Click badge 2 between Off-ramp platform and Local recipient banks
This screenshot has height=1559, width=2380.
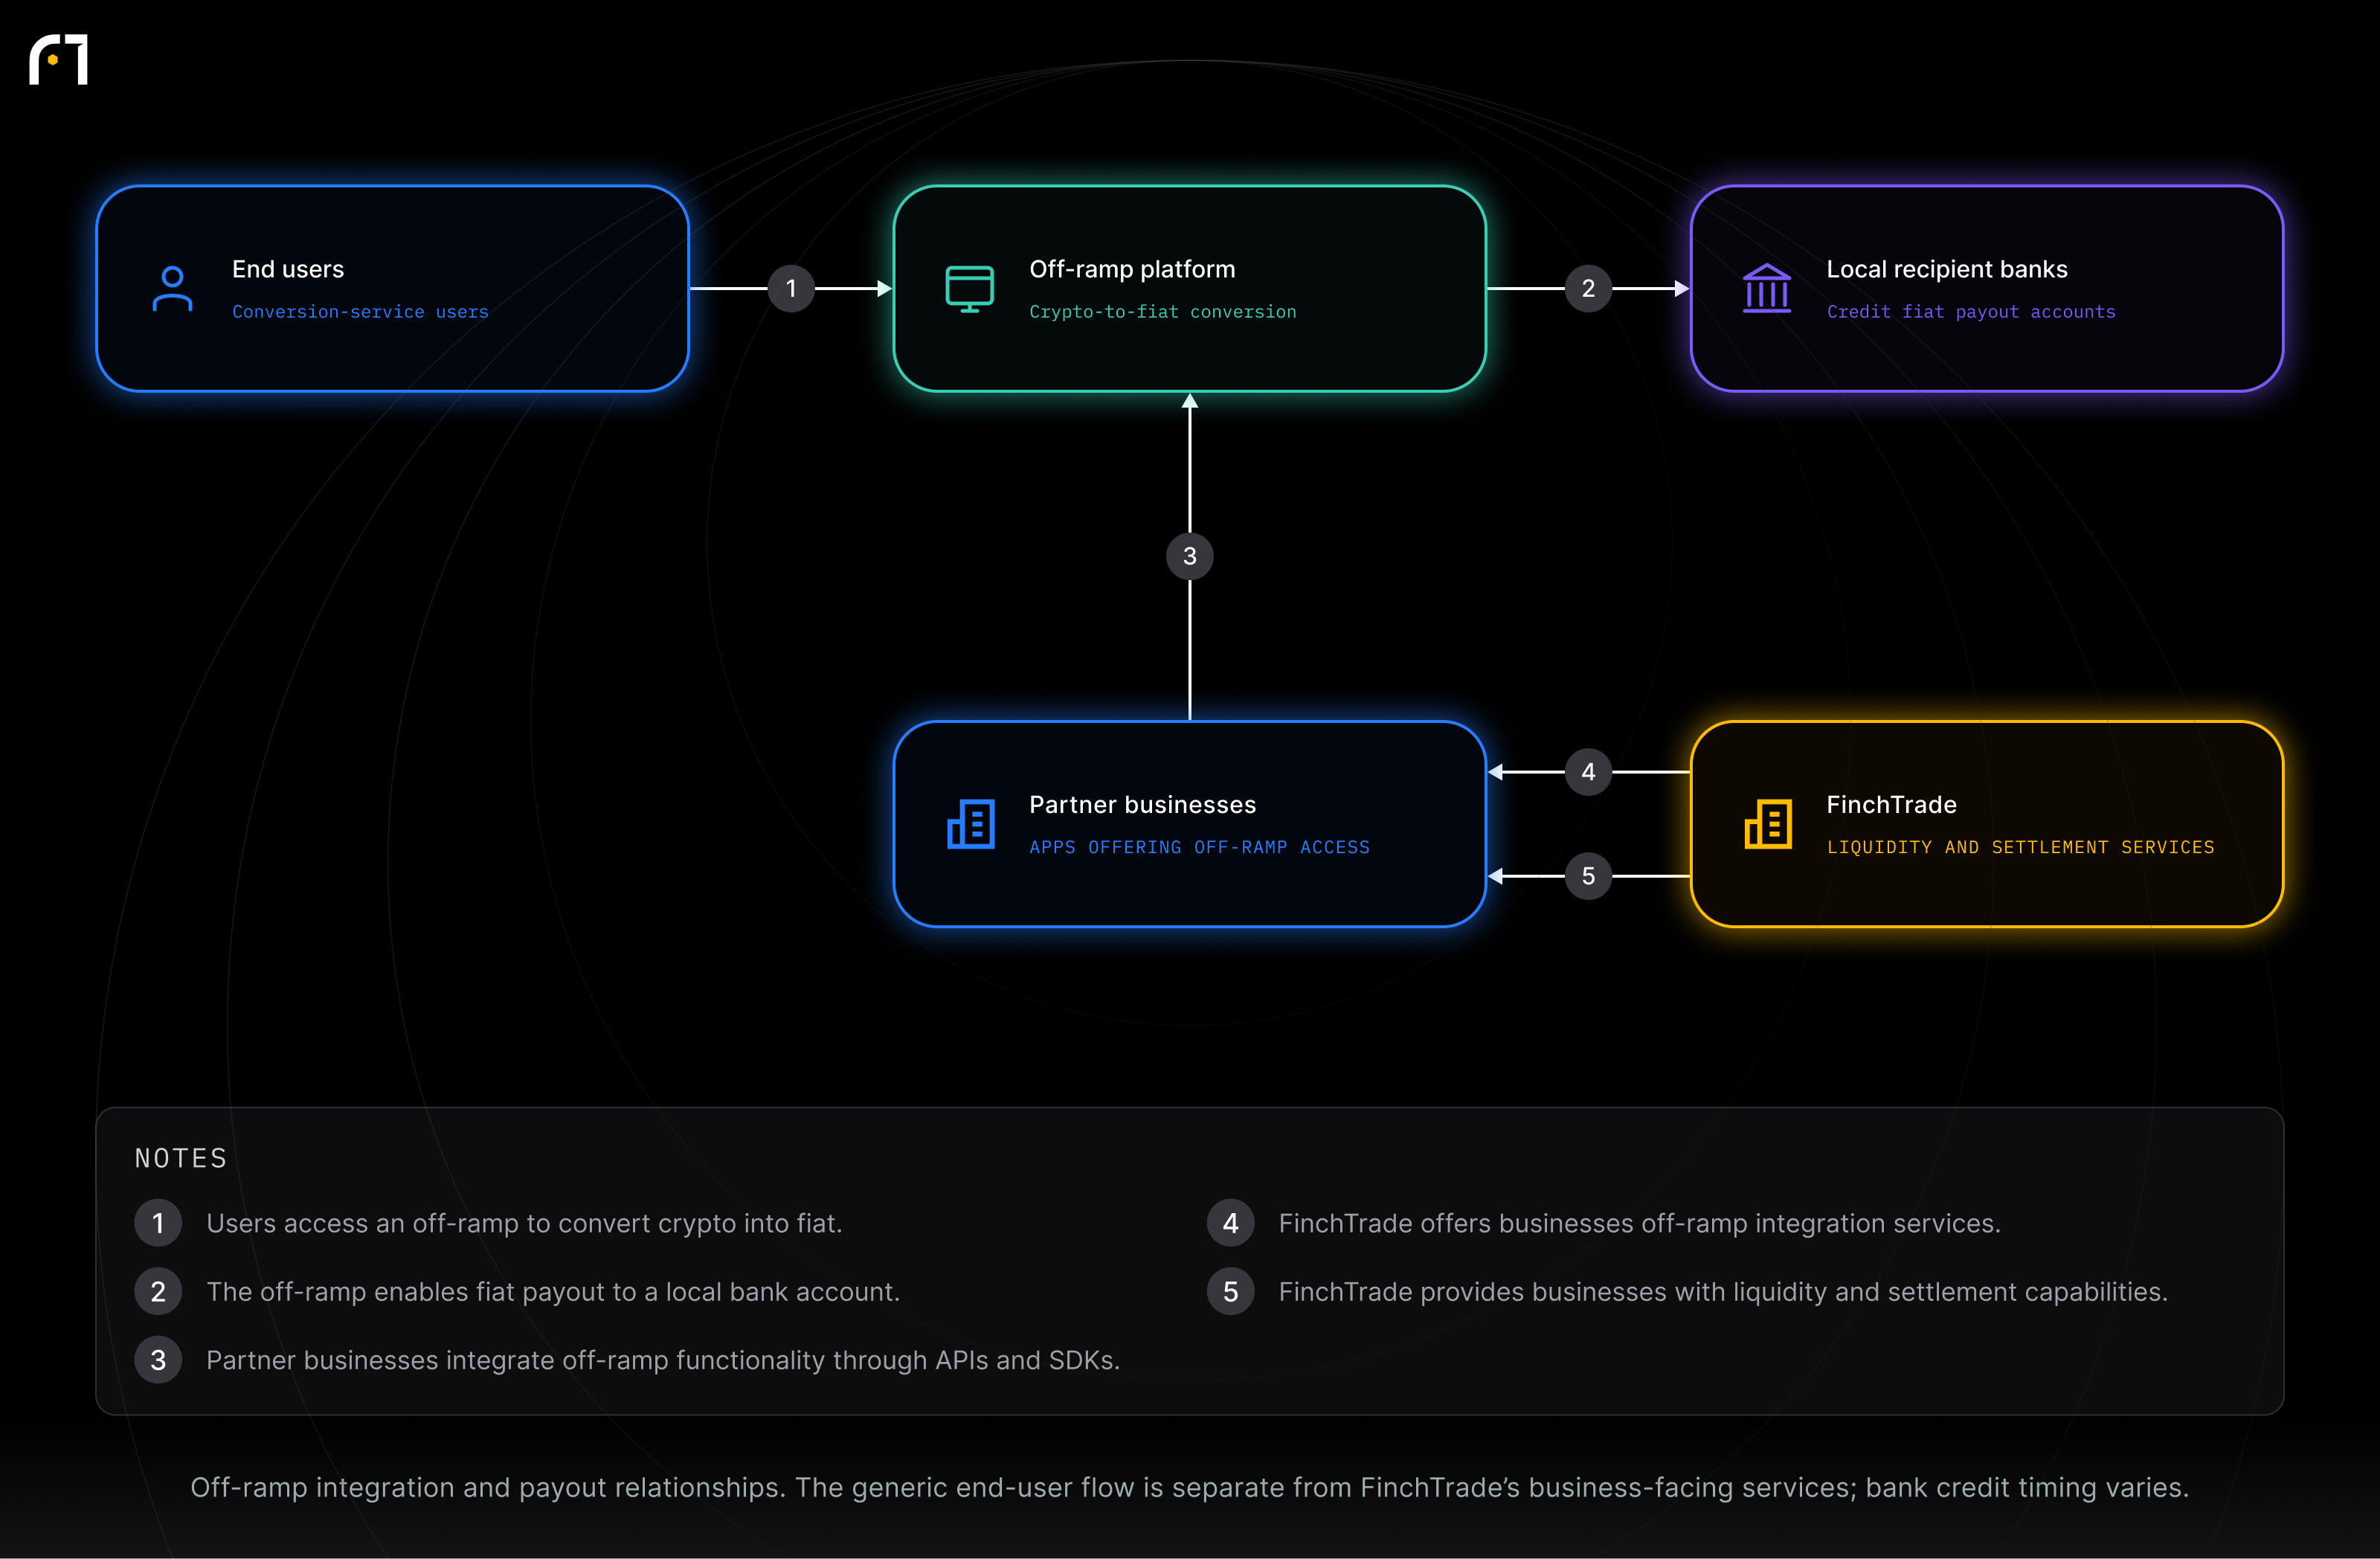pyautogui.click(x=1588, y=288)
